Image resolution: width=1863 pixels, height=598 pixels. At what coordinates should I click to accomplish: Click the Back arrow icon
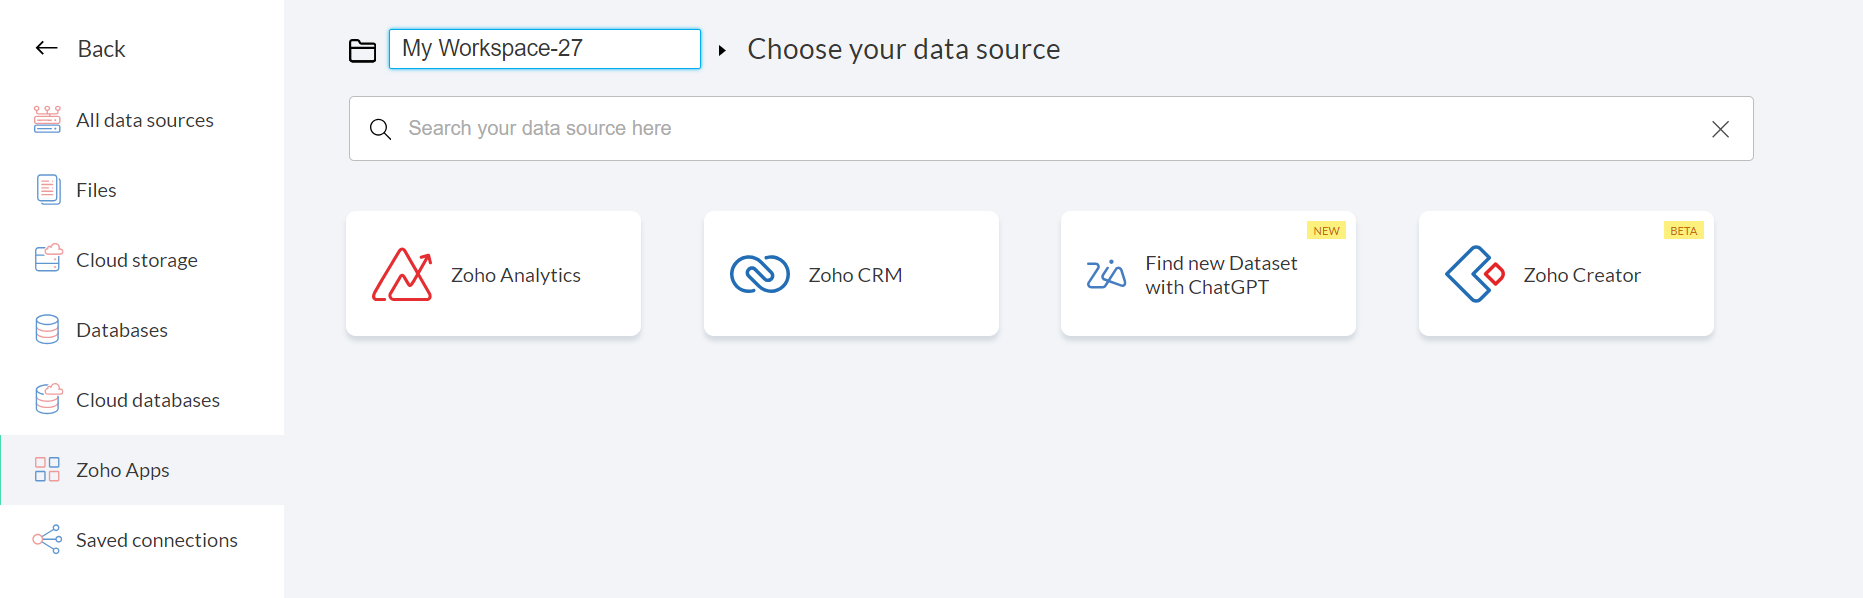46,48
